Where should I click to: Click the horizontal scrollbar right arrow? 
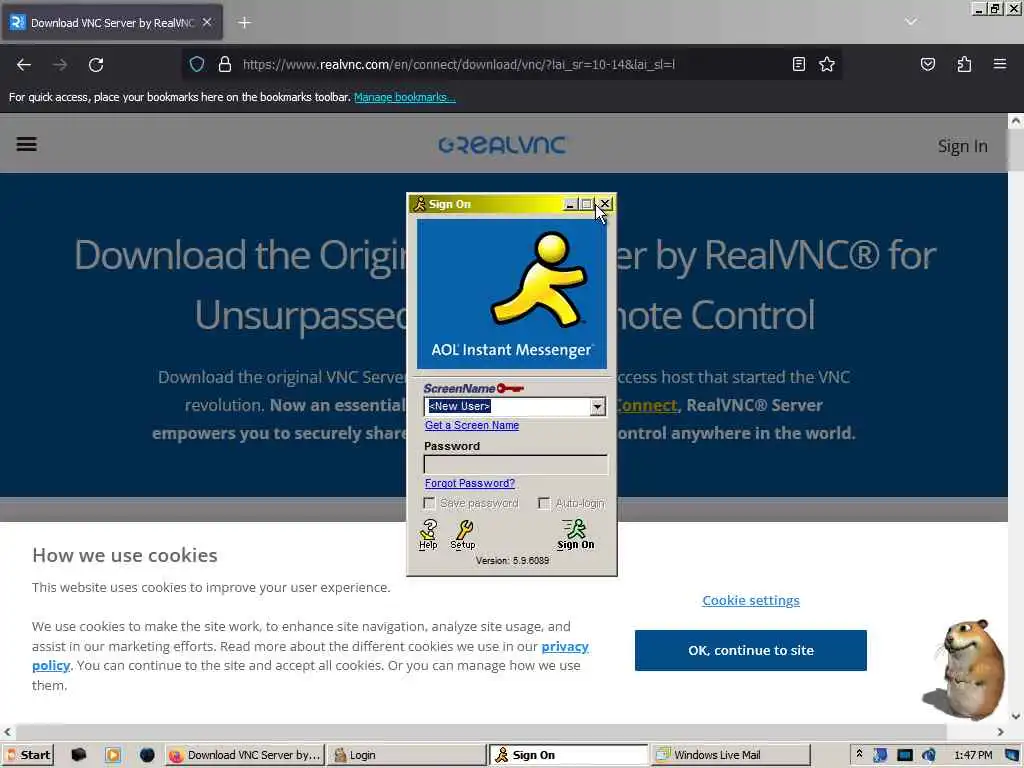point(1000,732)
